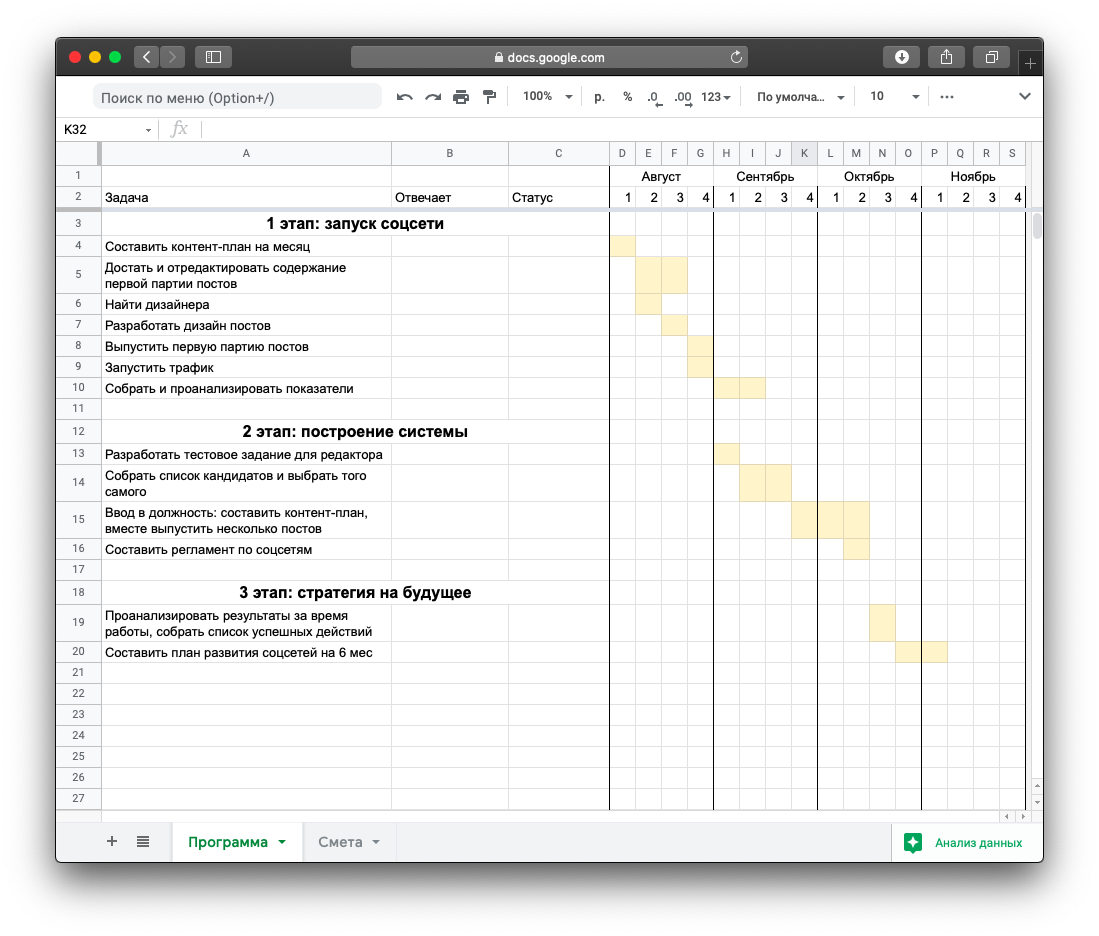Open the 123 number format menu
Image resolution: width=1099 pixels, height=936 pixels.
716,97
